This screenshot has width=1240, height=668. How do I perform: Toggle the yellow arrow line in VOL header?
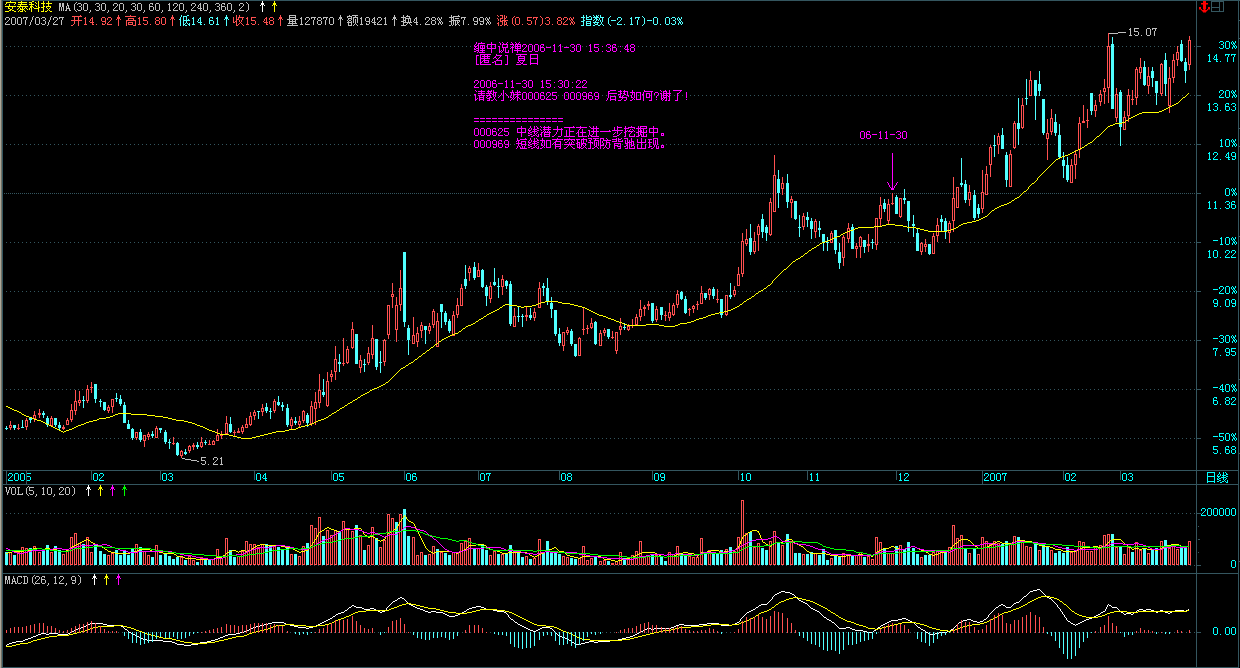(100, 491)
